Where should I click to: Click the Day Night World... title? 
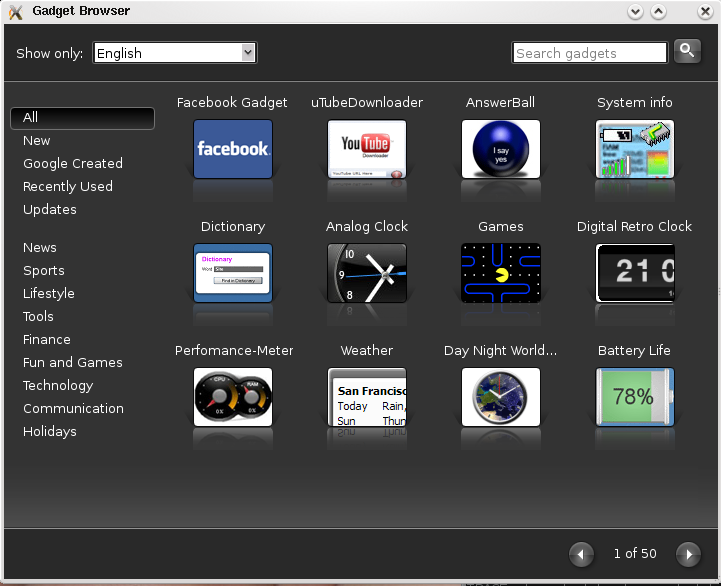click(500, 351)
